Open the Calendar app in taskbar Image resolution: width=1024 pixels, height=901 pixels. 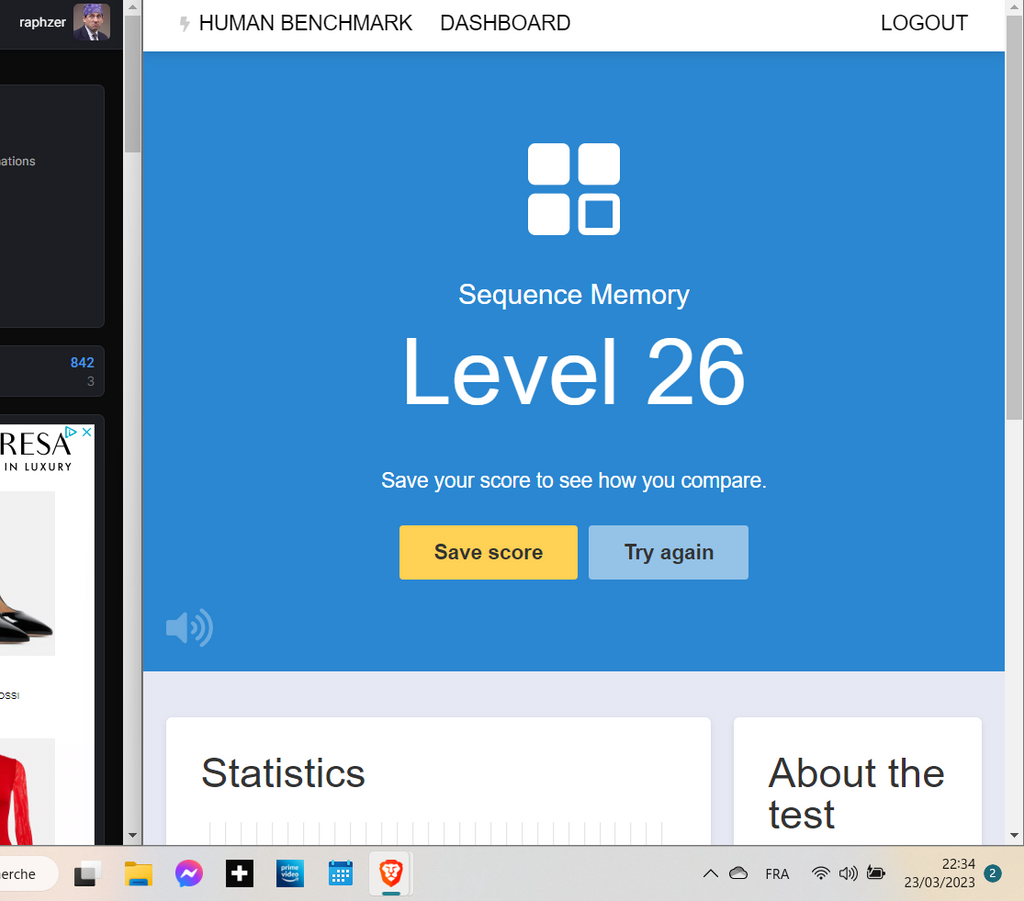[340, 874]
